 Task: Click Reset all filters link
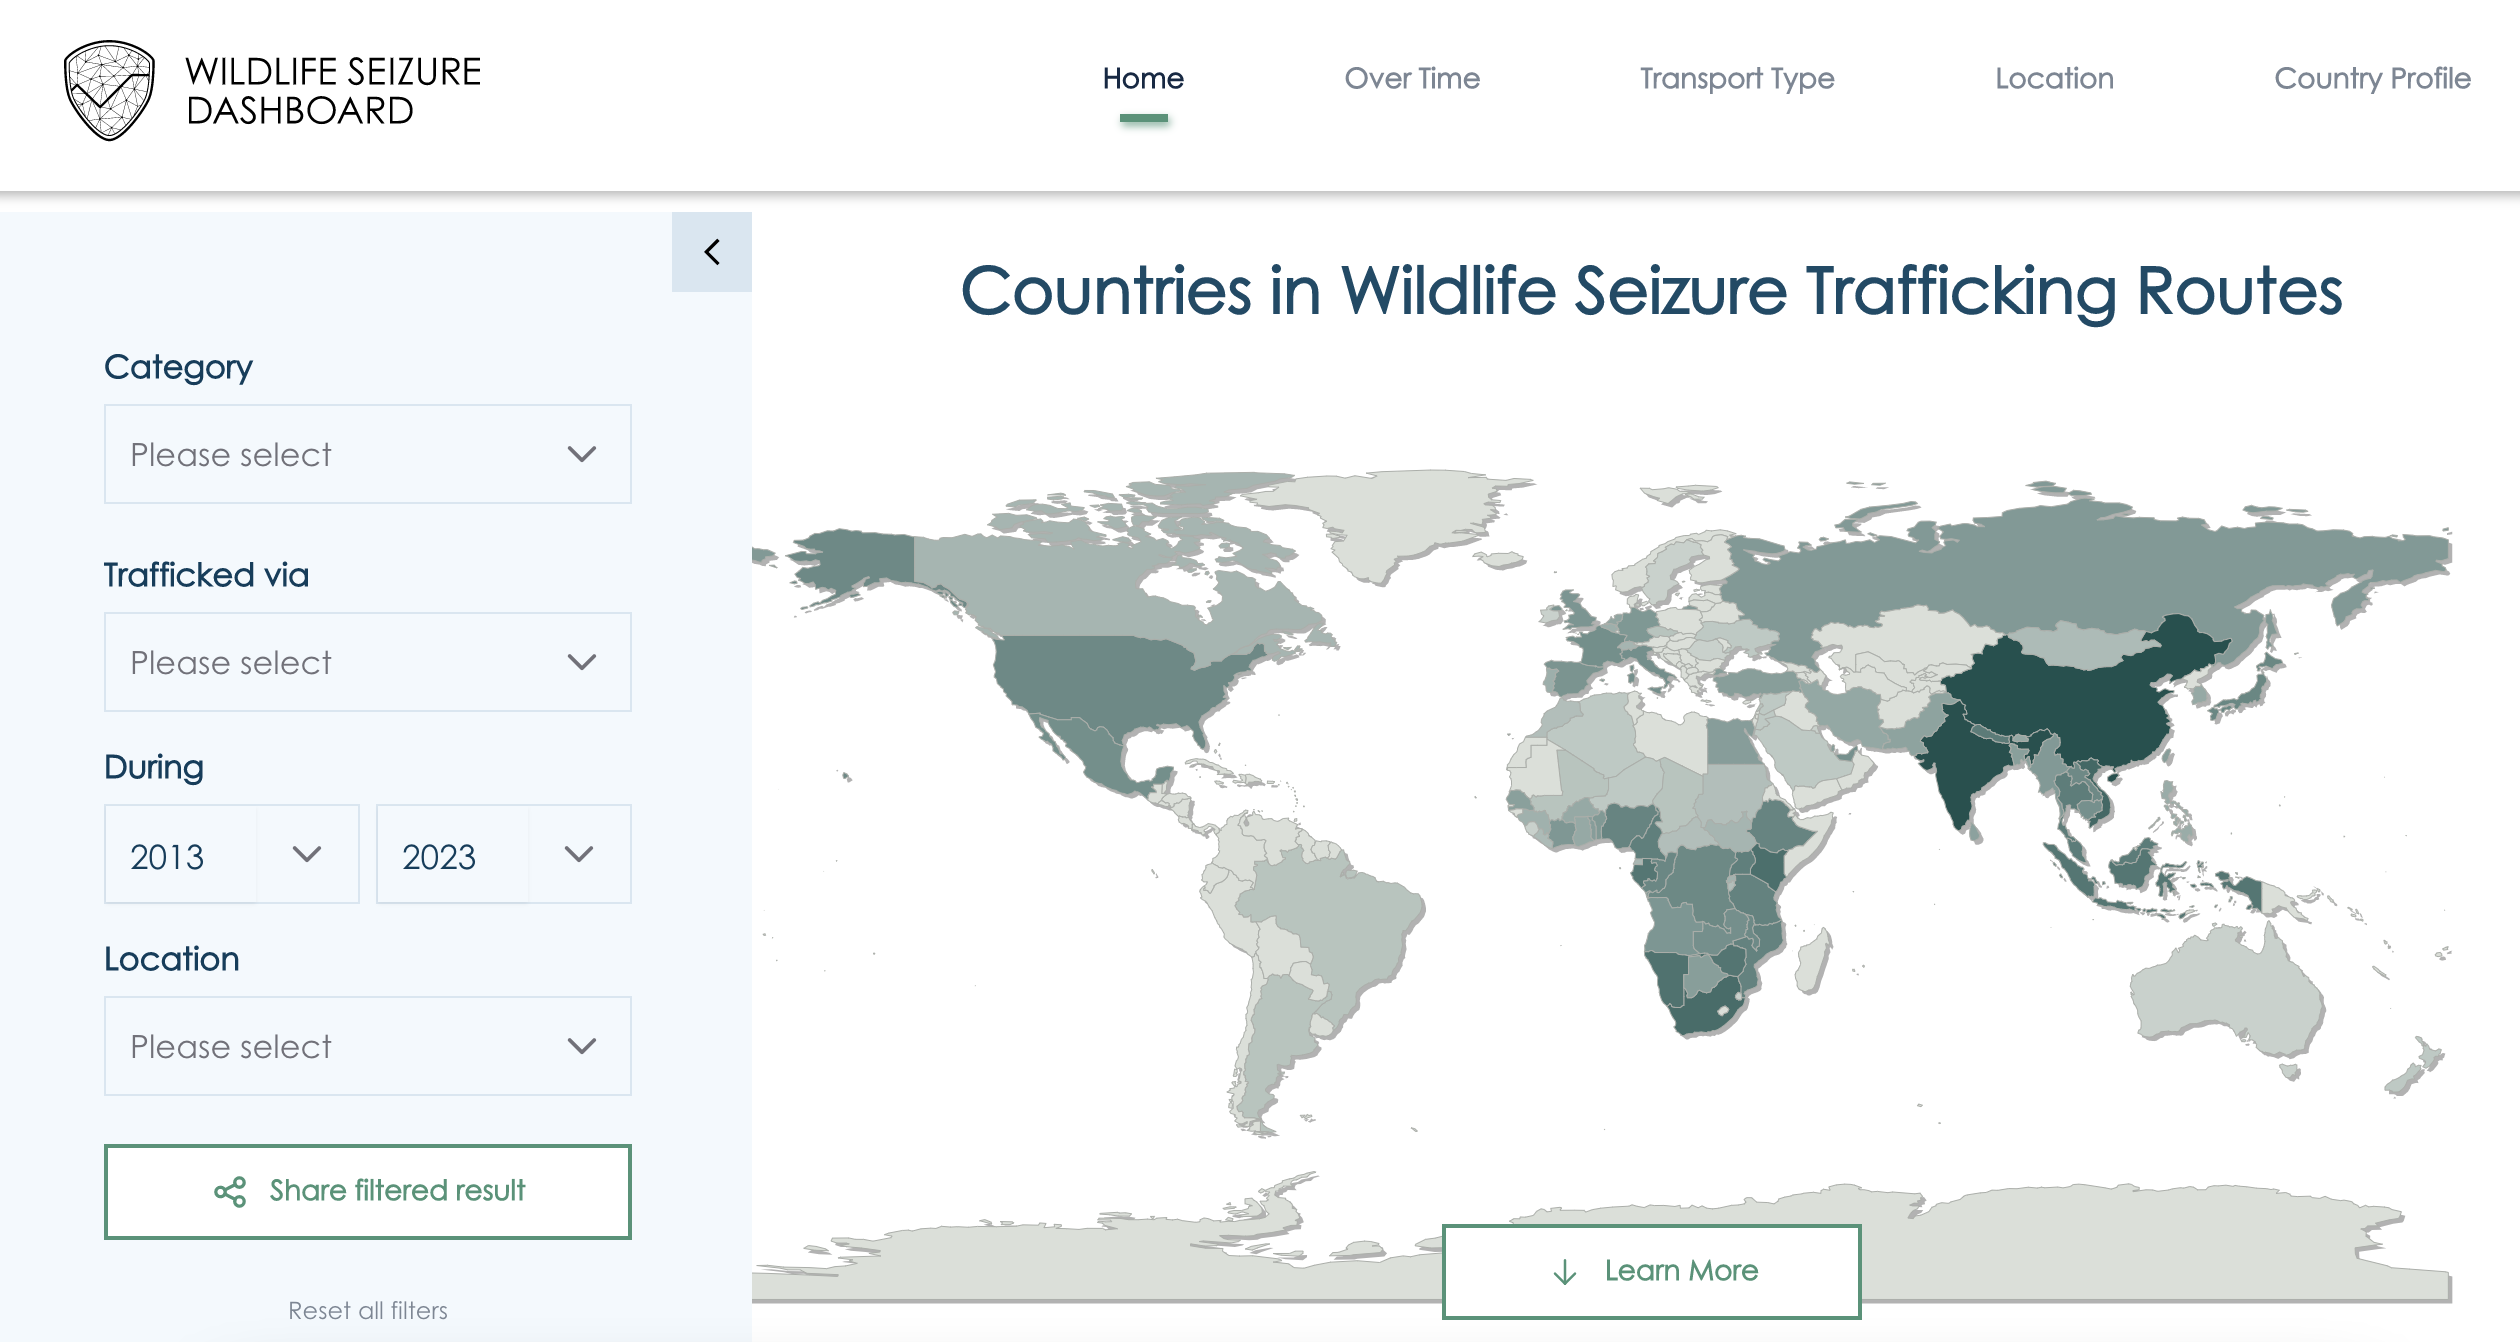(368, 1310)
